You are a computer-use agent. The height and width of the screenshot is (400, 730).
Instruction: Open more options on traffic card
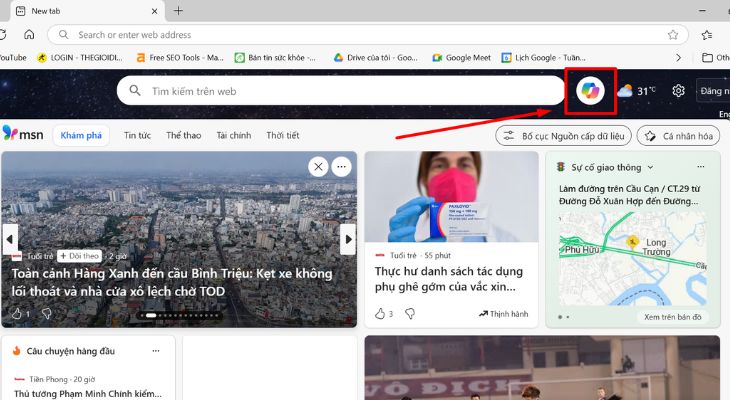pyautogui.click(x=701, y=167)
